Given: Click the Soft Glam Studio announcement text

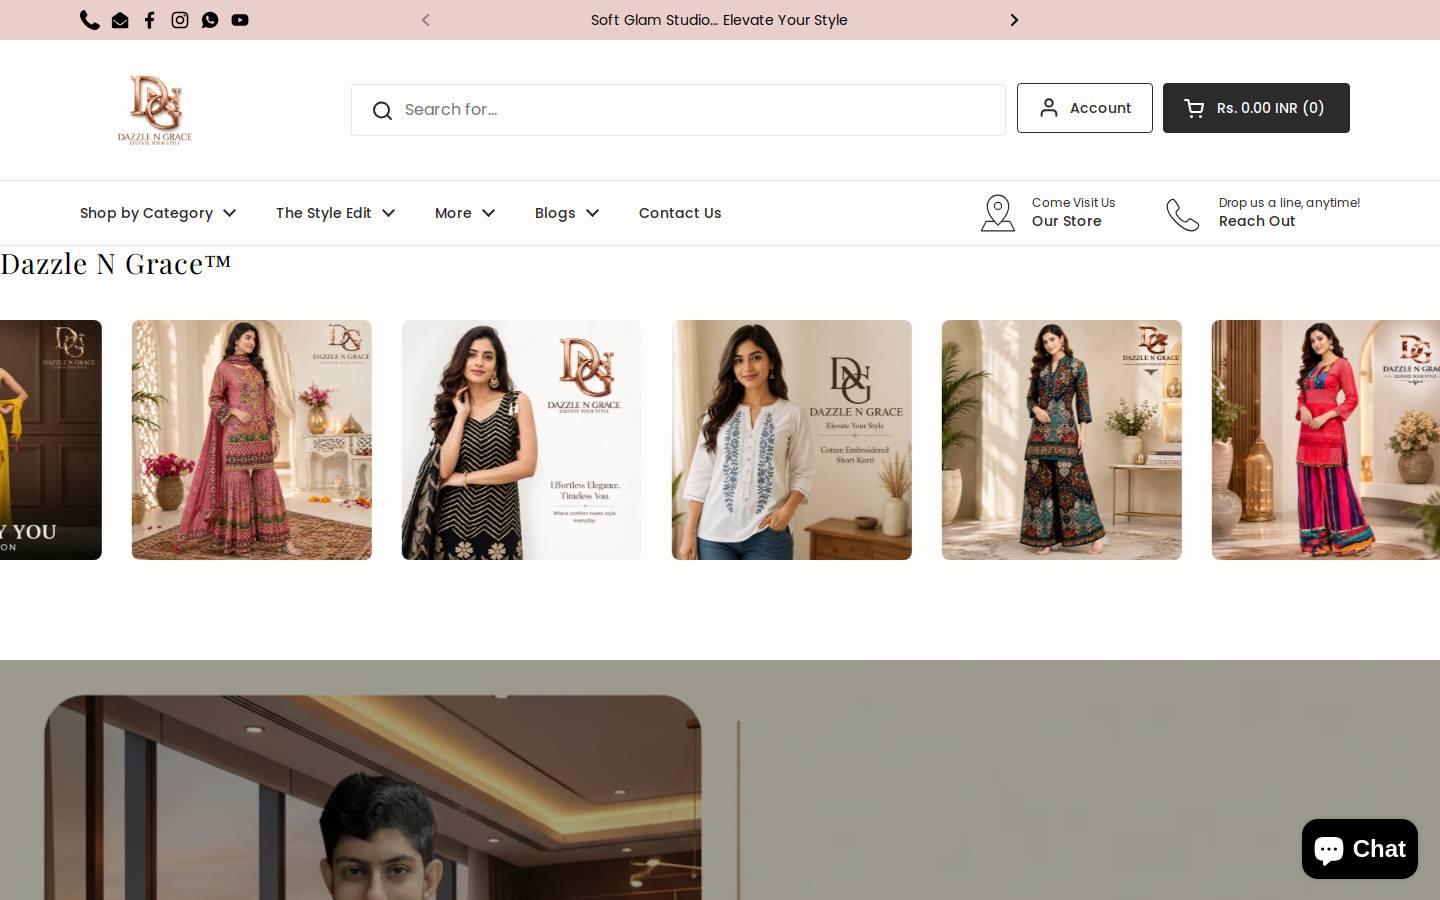Looking at the screenshot, I should (719, 20).
